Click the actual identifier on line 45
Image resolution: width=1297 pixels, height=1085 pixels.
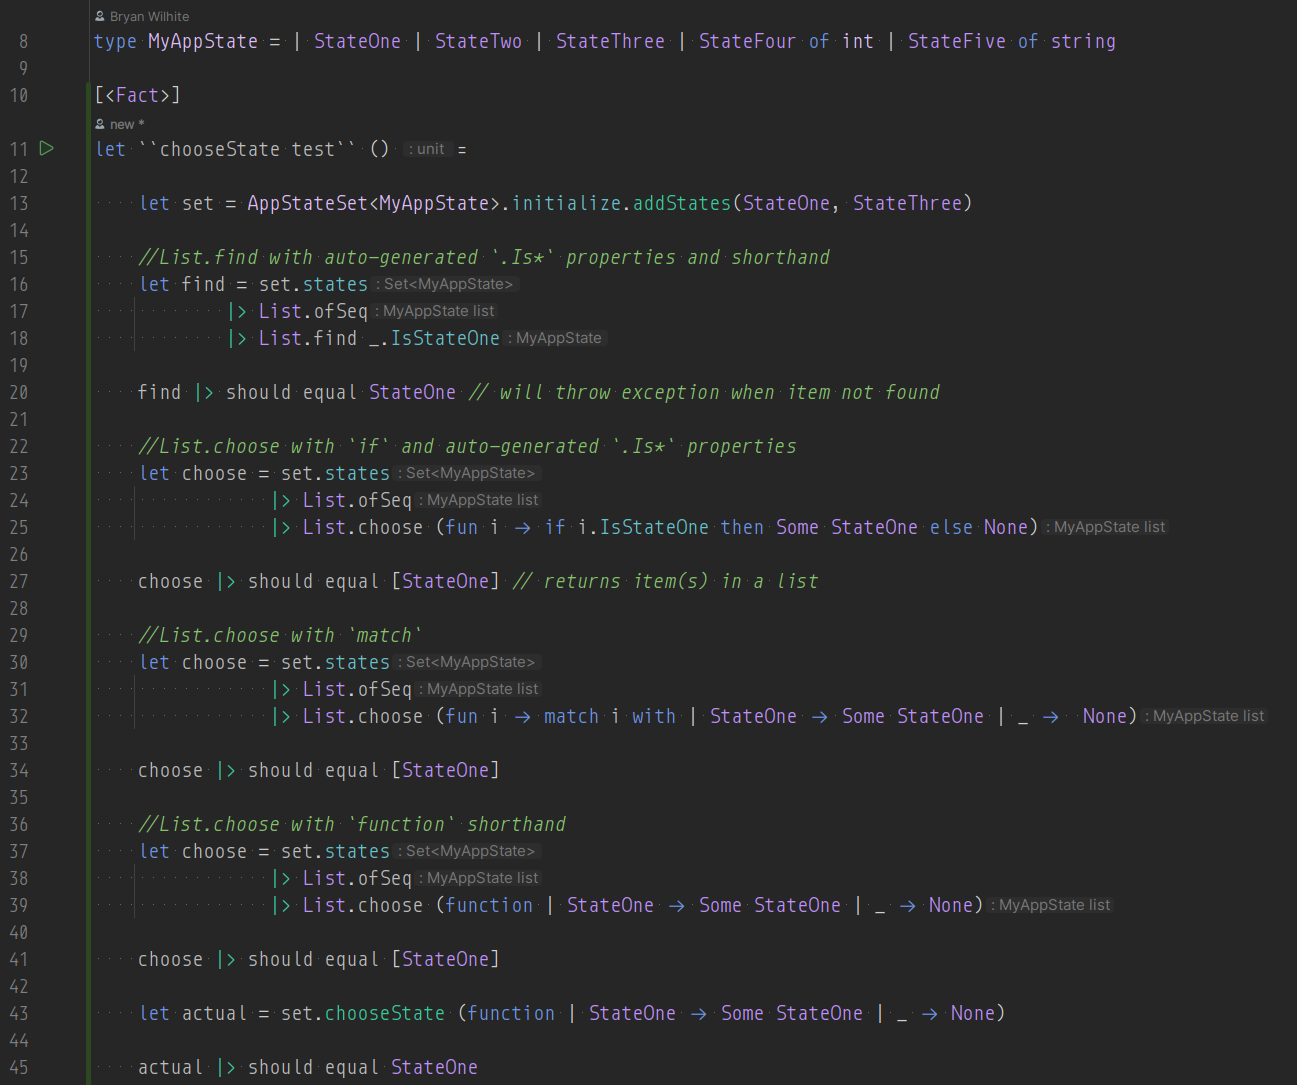(170, 1067)
